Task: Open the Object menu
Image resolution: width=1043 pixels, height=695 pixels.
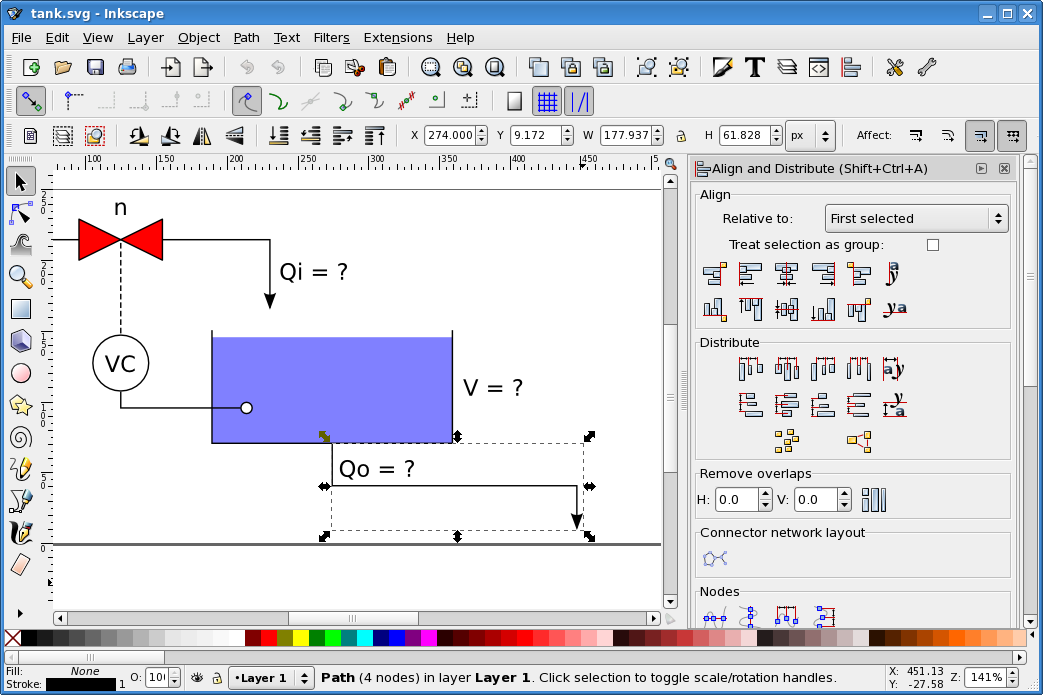Action: [199, 38]
